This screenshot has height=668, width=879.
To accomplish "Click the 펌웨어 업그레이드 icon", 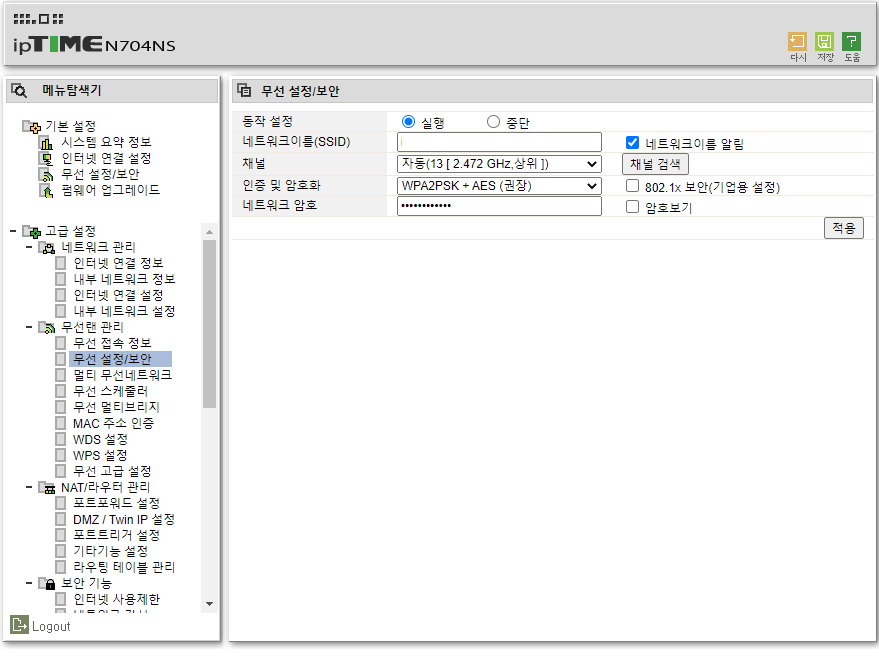I will (45, 191).
